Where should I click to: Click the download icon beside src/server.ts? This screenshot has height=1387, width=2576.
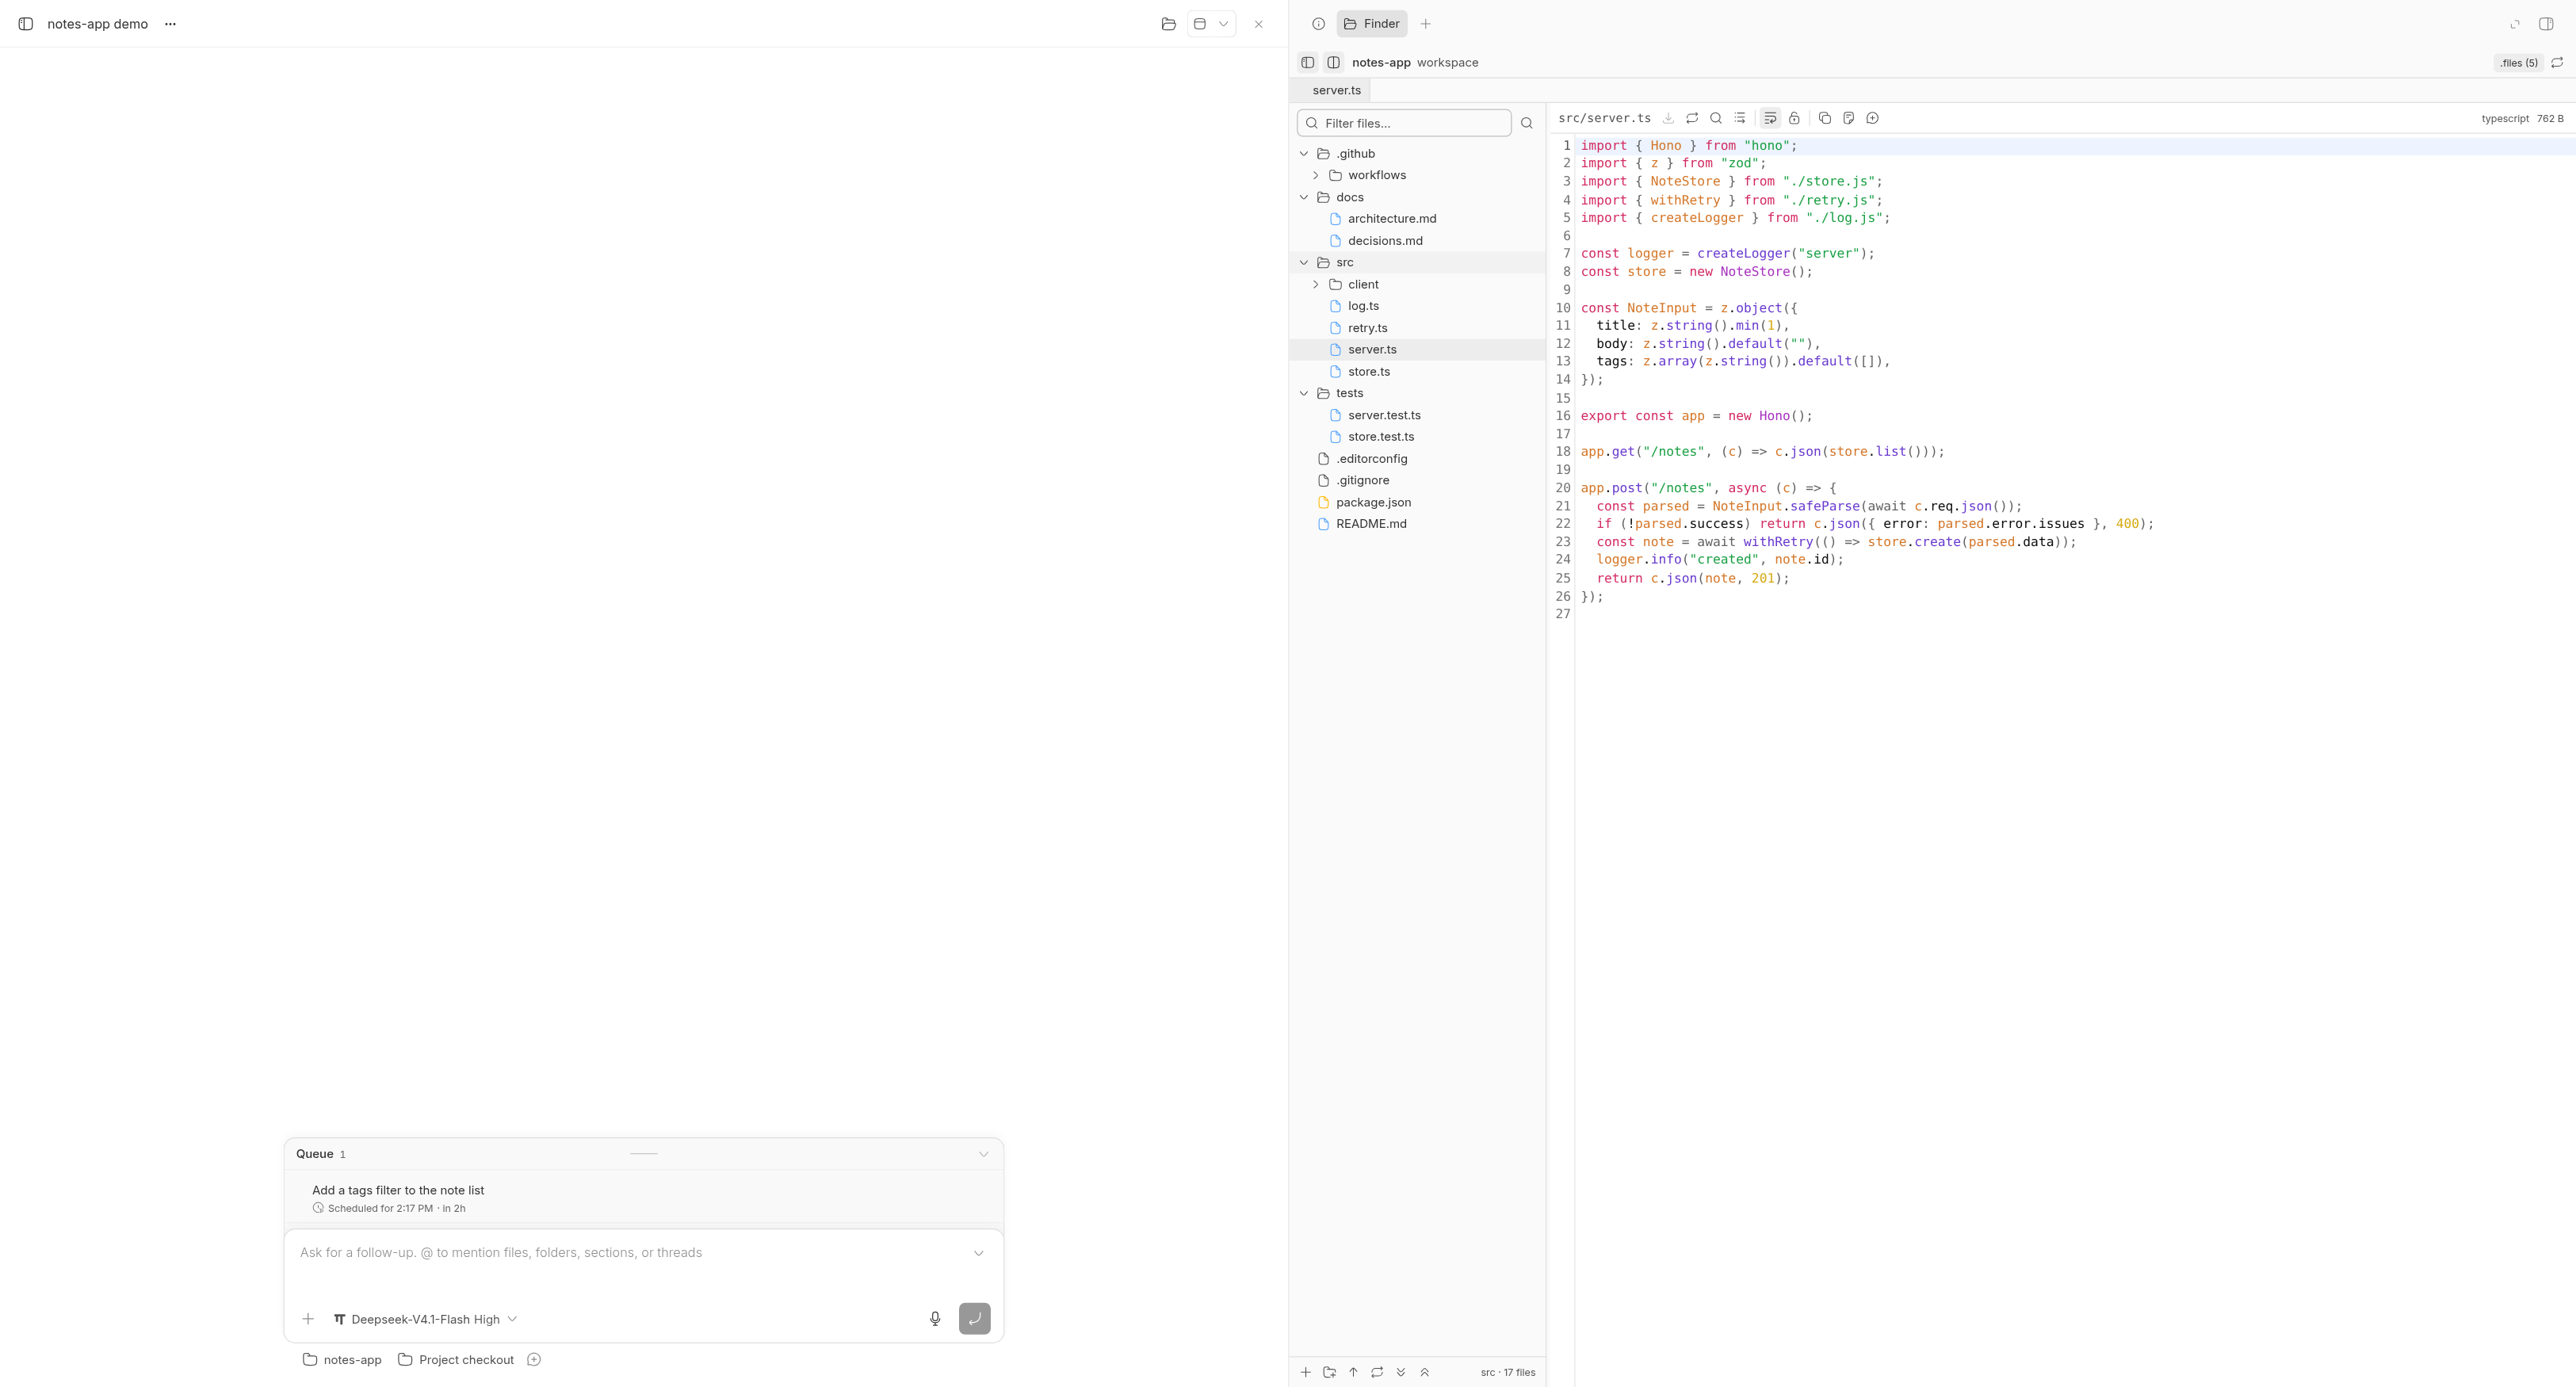pyautogui.click(x=1668, y=118)
